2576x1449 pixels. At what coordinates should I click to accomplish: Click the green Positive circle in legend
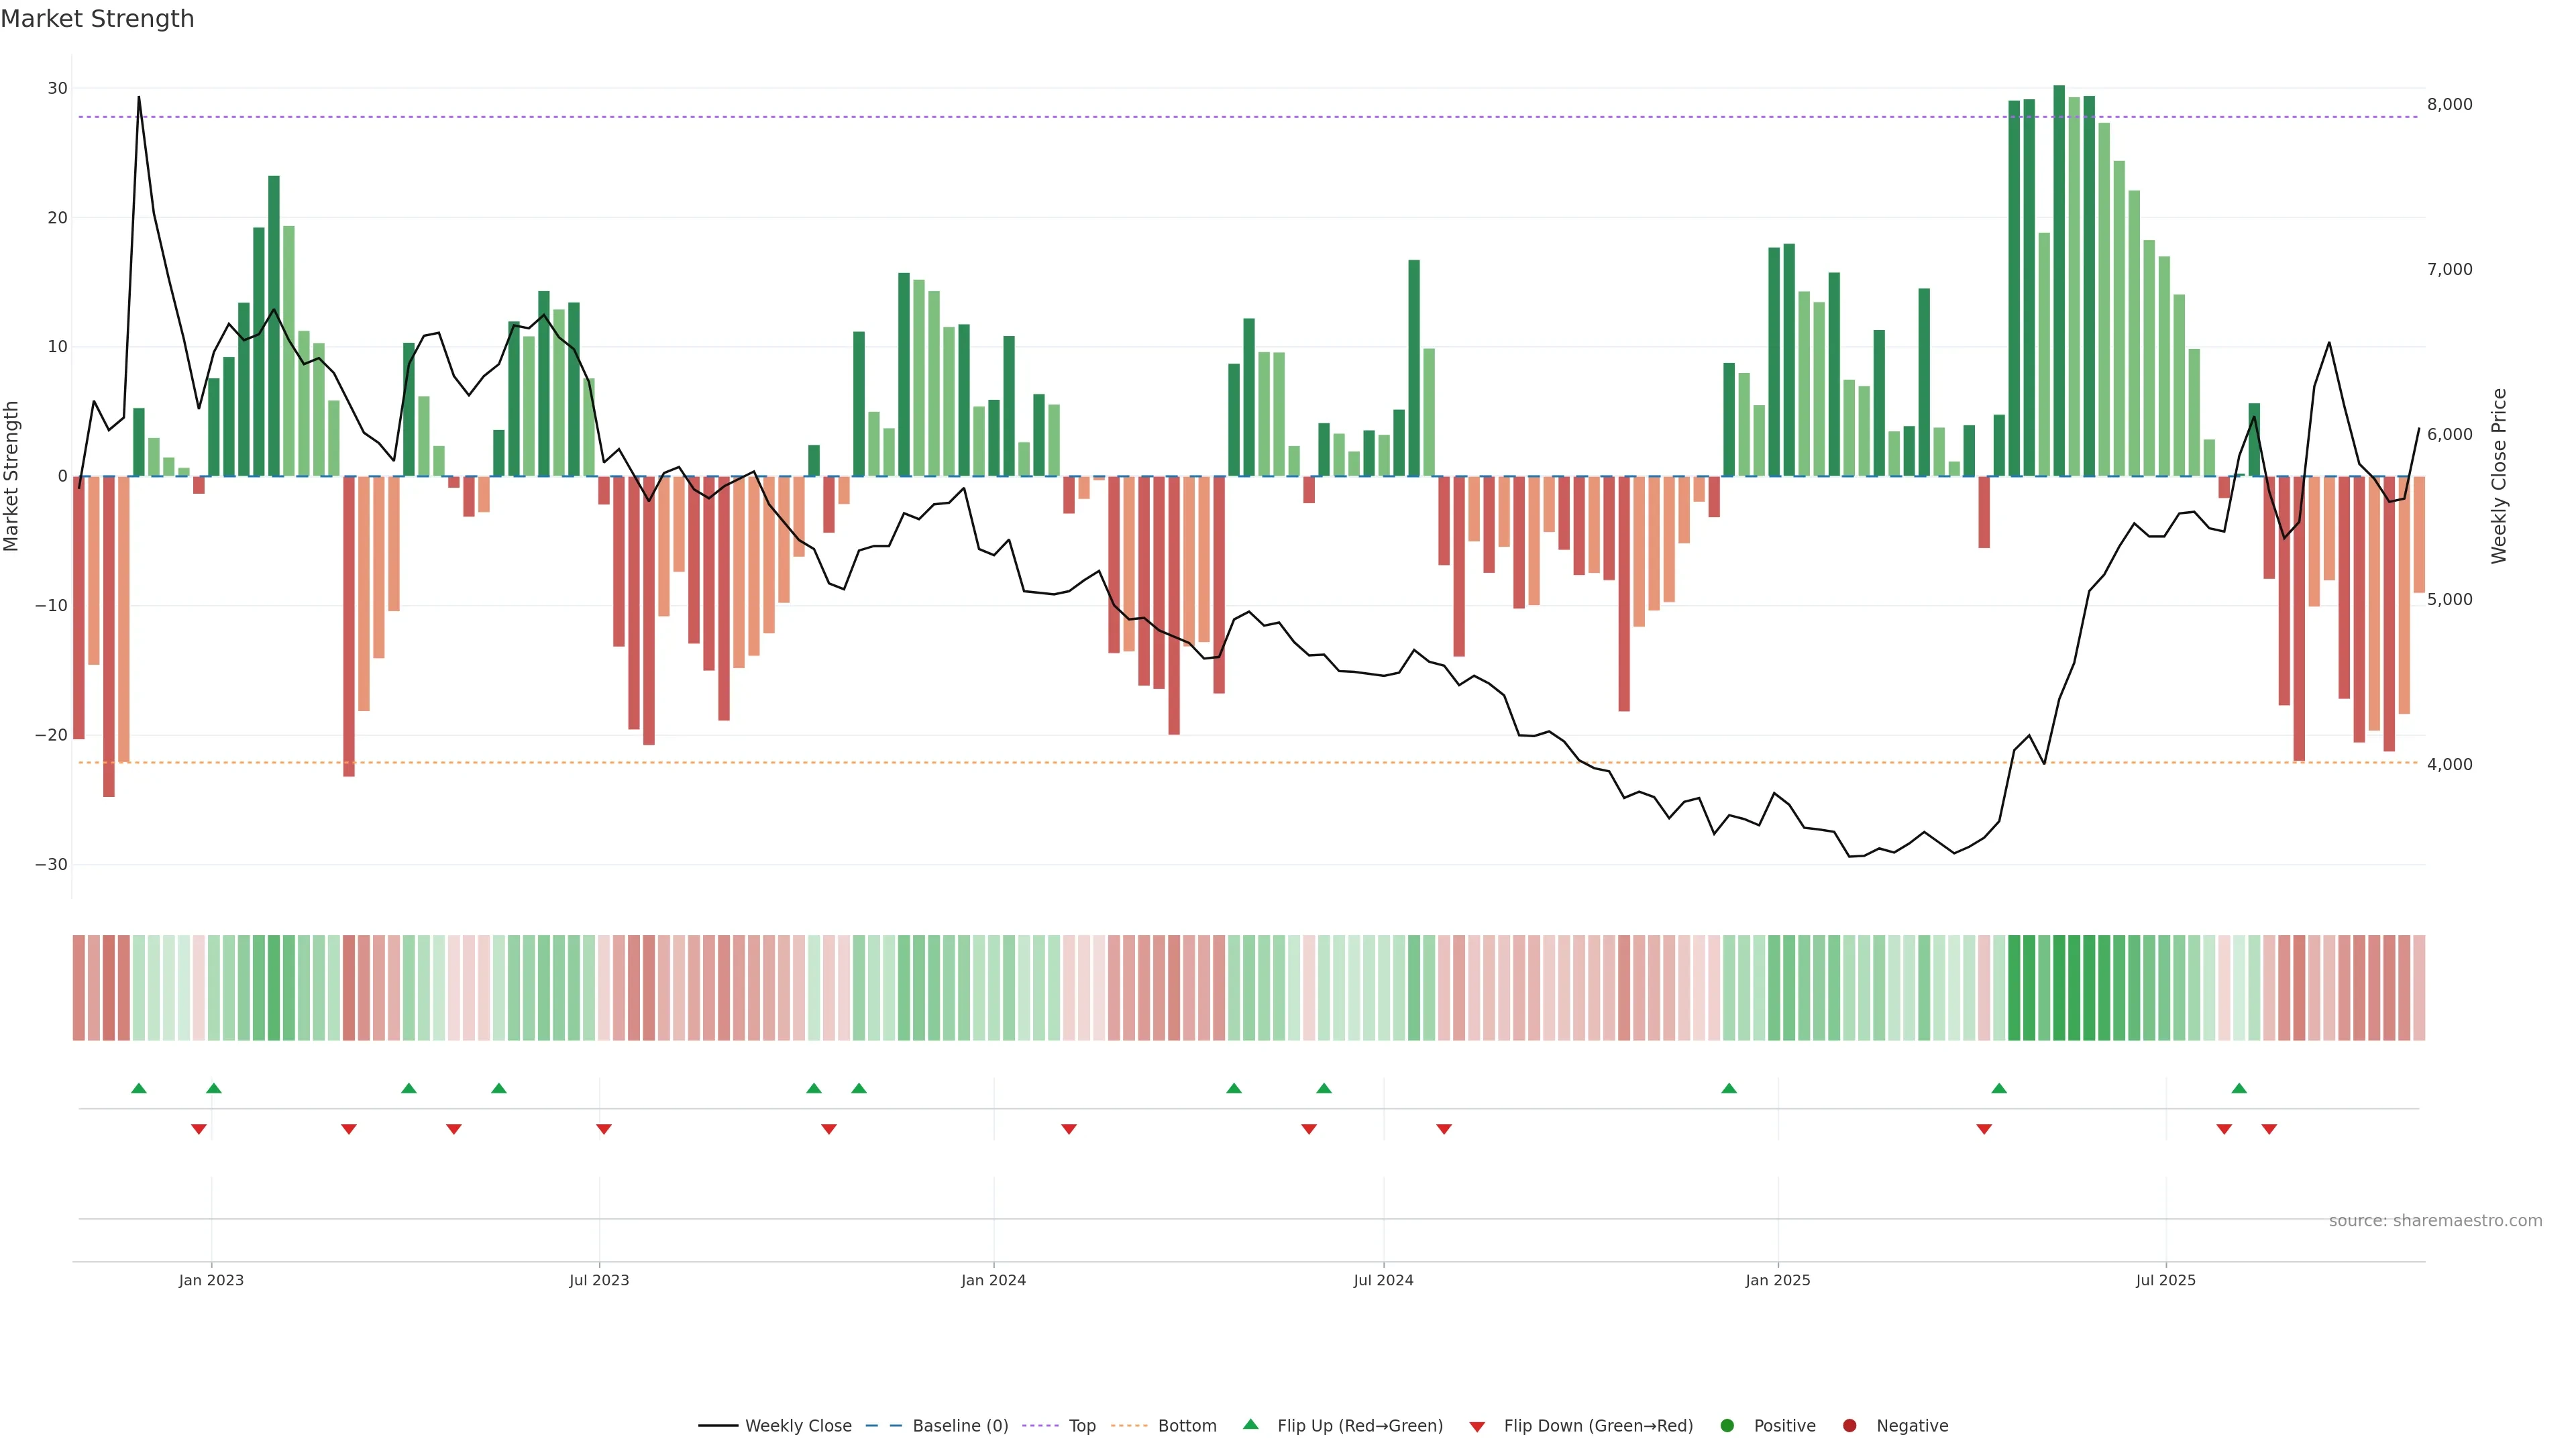click(1727, 1426)
